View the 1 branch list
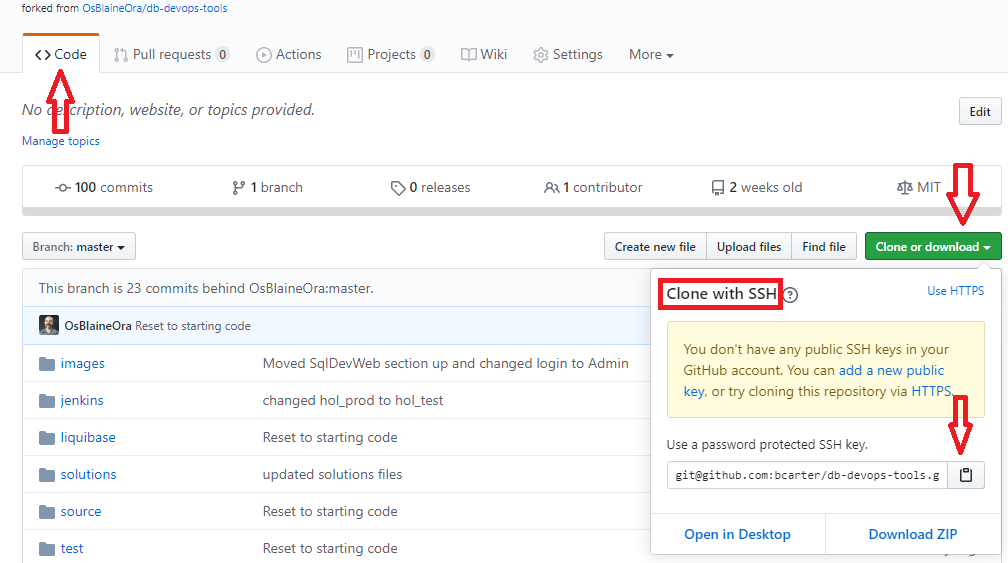The image size is (1008, 563). (267, 188)
